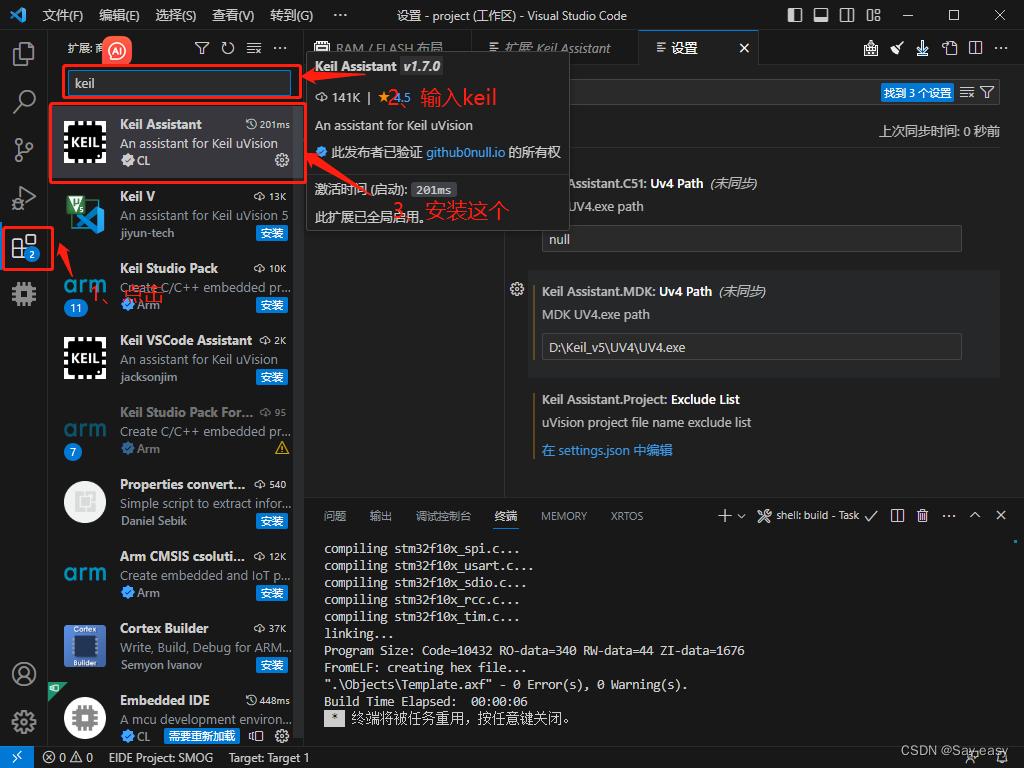The image size is (1024, 768).
Task: Open the Extensions view icon
Action: click(26, 248)
